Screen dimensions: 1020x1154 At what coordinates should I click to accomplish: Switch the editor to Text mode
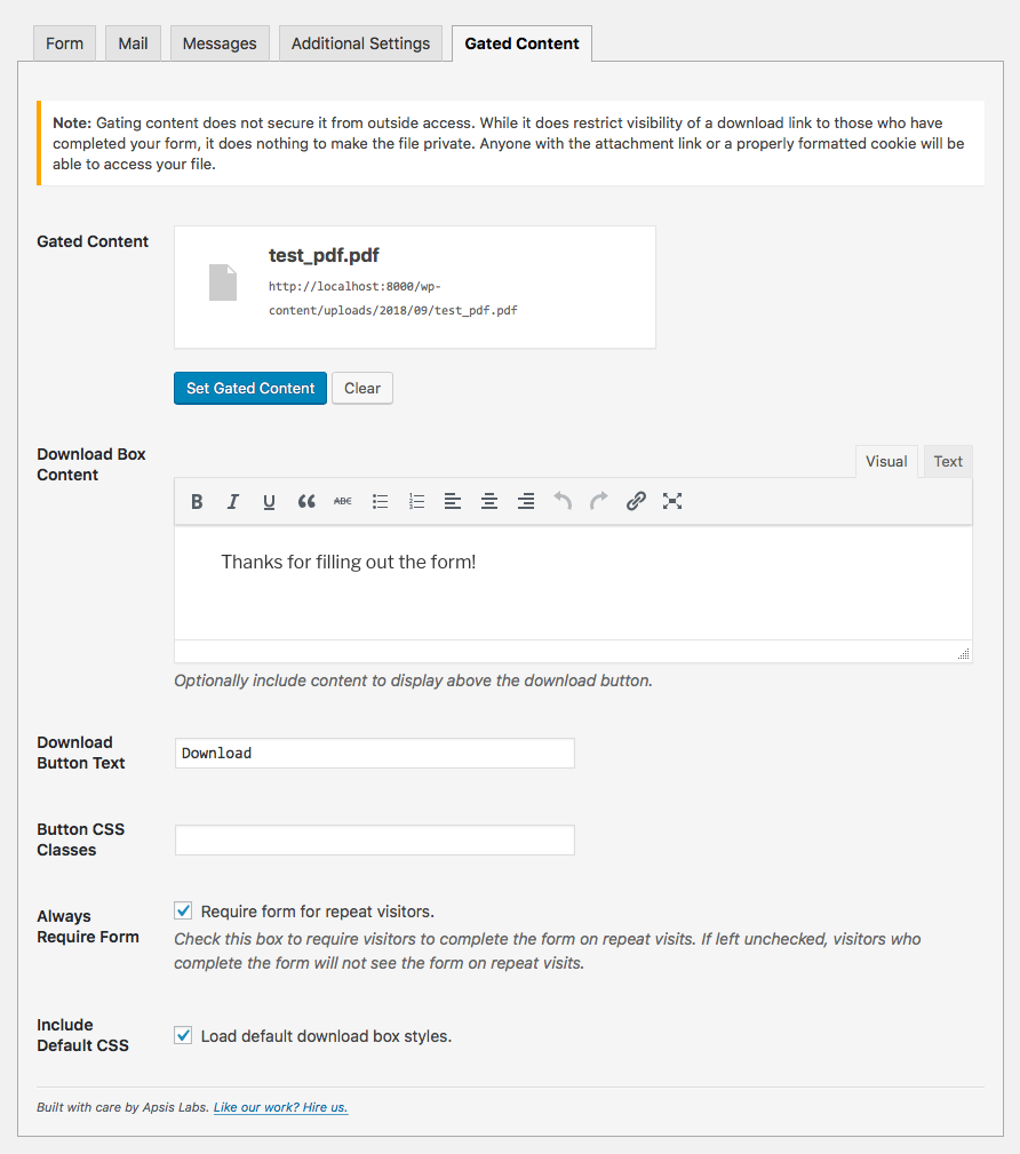946,461
